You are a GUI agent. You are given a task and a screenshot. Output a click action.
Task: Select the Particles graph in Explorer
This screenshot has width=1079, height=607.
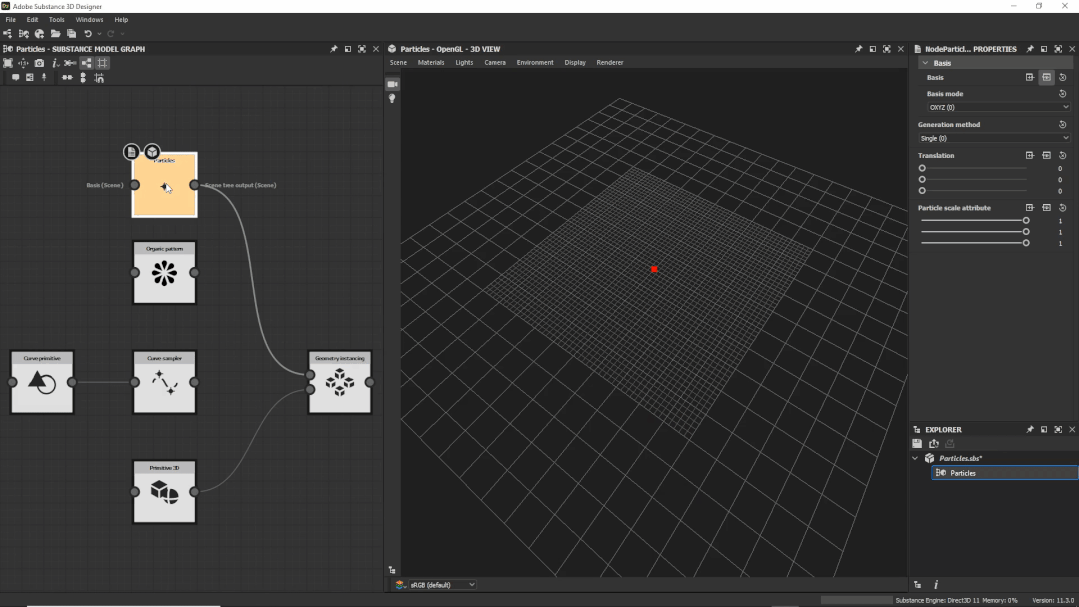(x=1005, y=473)
